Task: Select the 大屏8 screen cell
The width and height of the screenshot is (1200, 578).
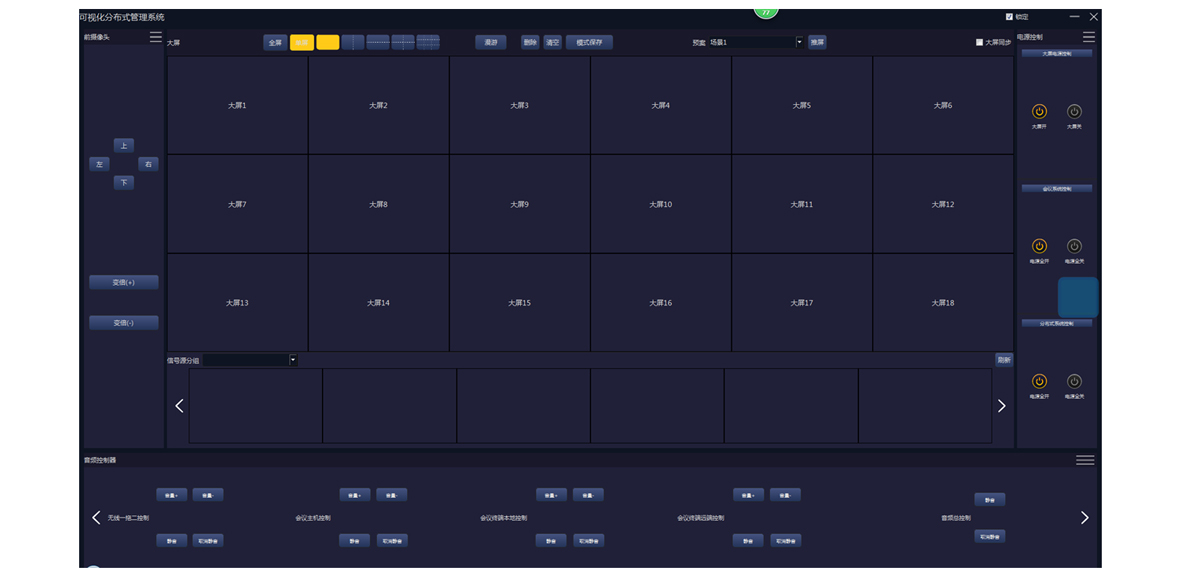Action: click(x=378, y=204)
